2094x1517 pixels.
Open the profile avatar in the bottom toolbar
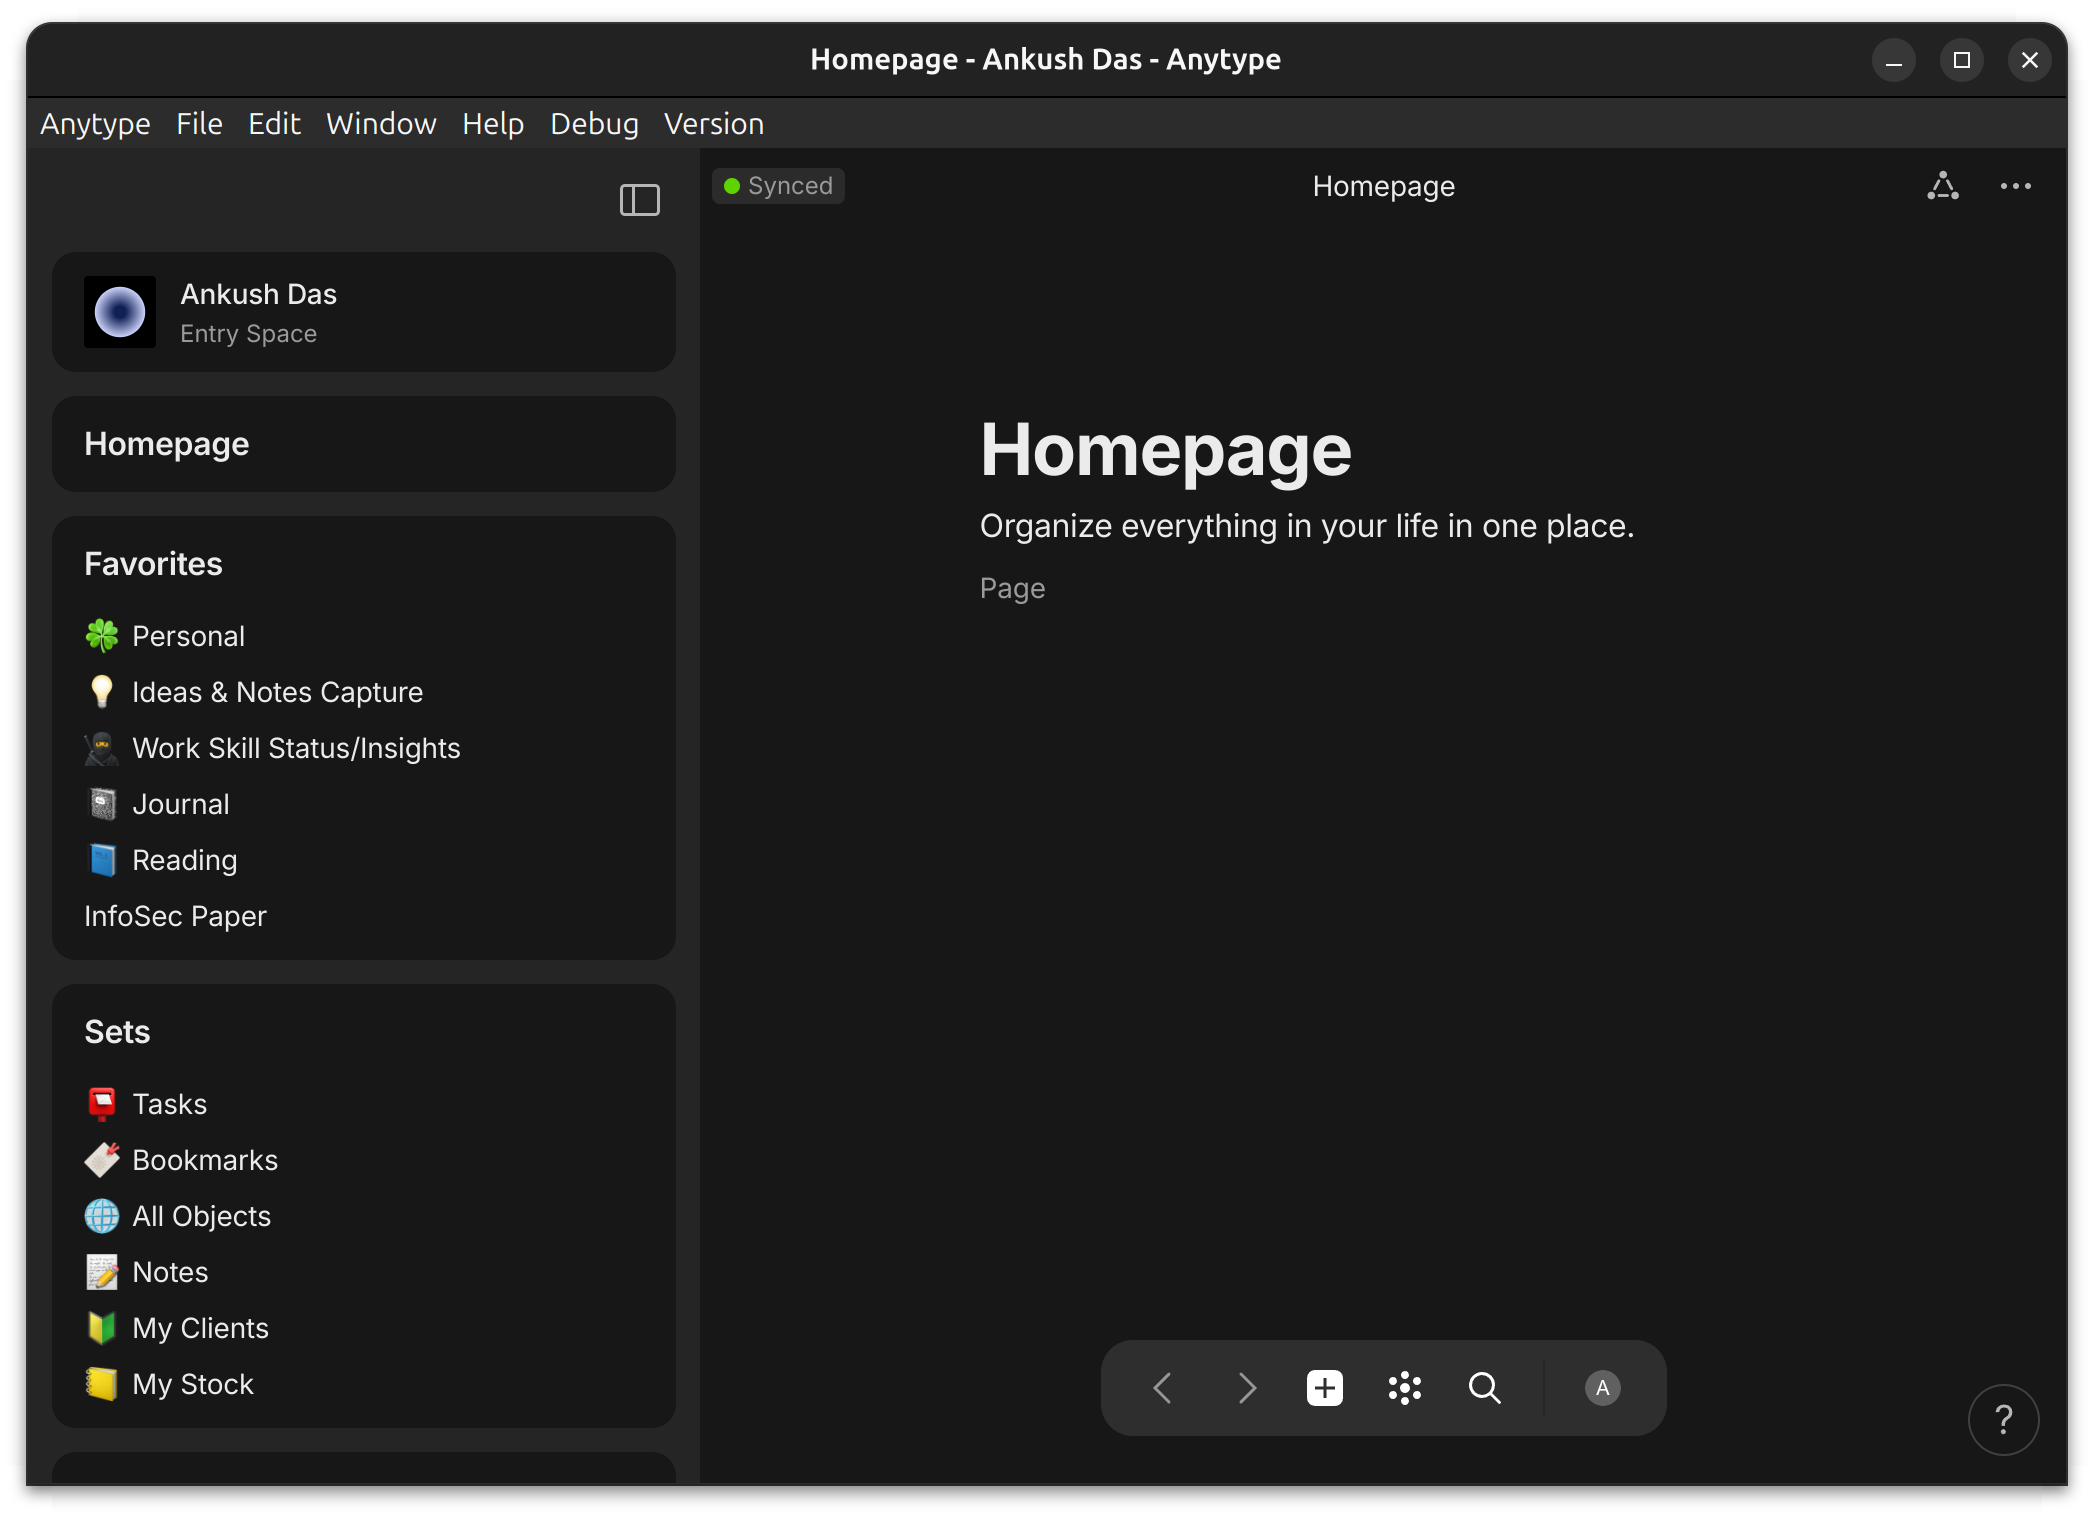click(x=1601, y=1388)
